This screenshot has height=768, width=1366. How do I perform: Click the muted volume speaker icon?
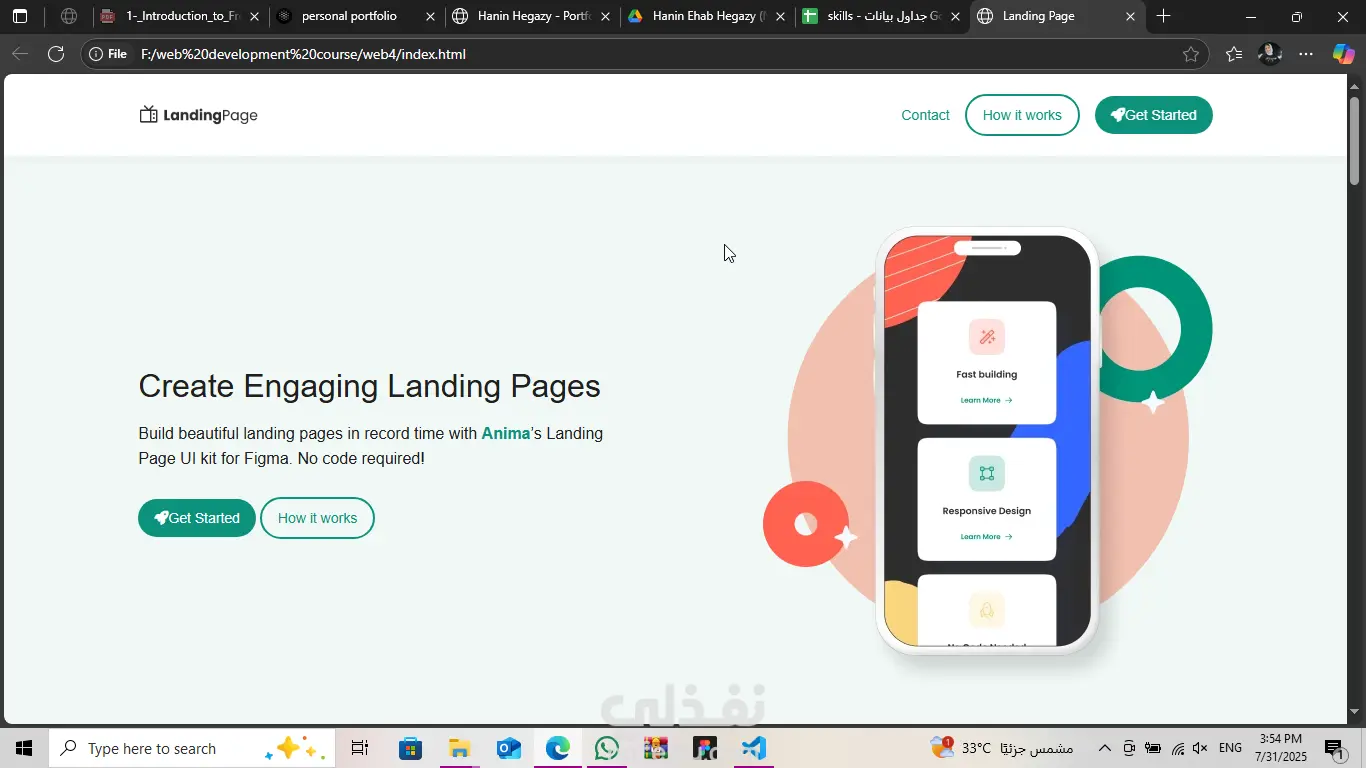[x=1201, y=748]
